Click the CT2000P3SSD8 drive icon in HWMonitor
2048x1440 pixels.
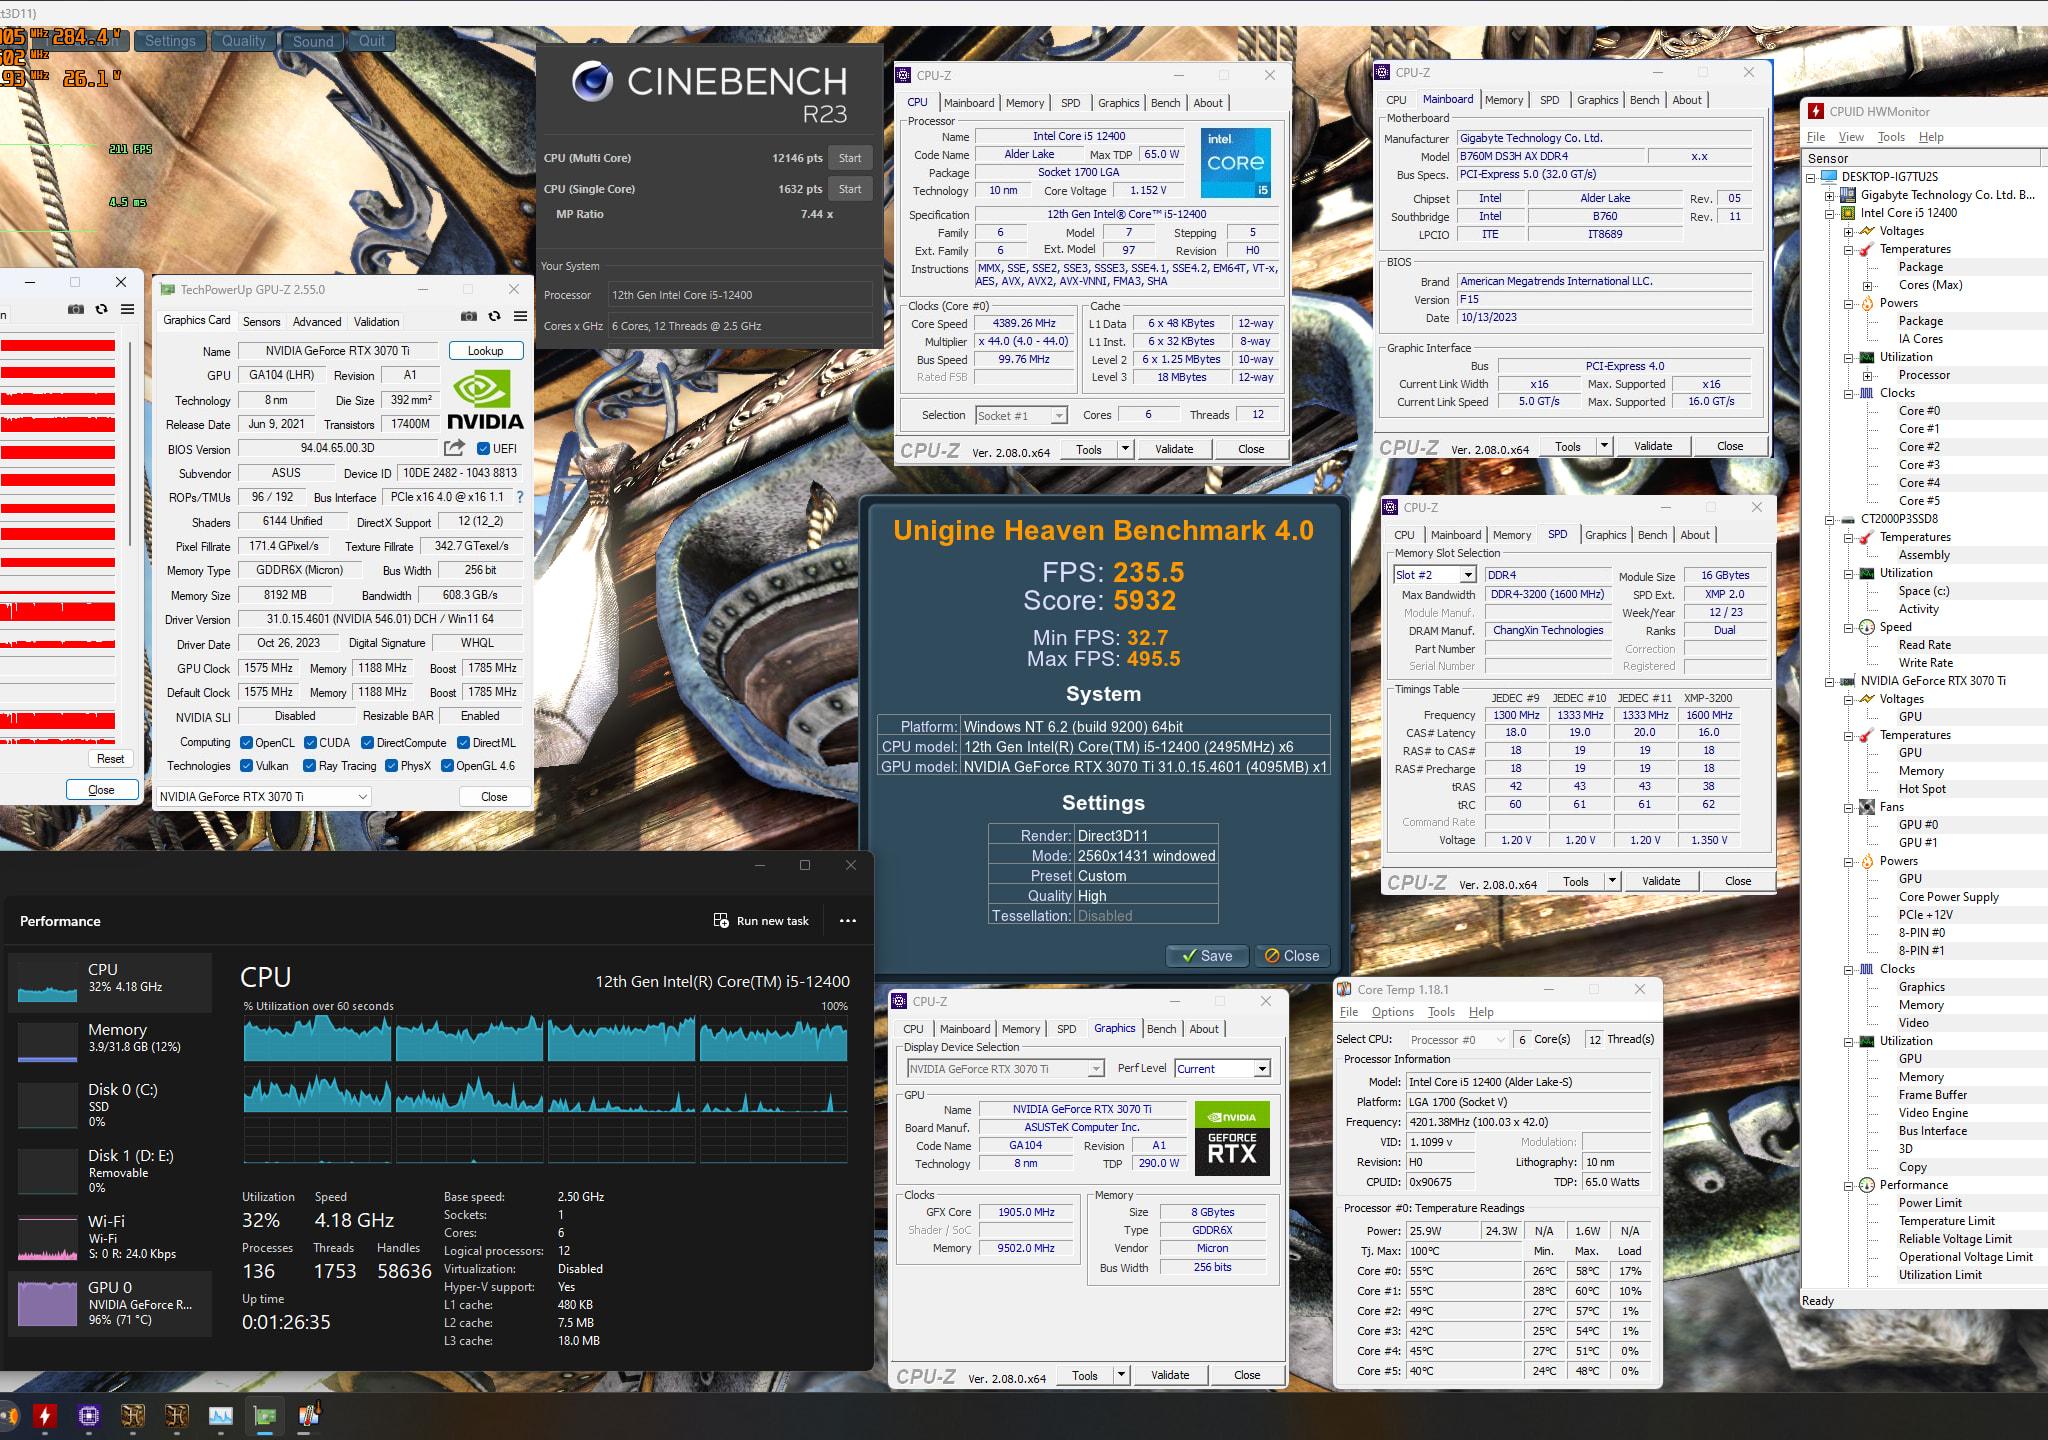click(1848, 519)
